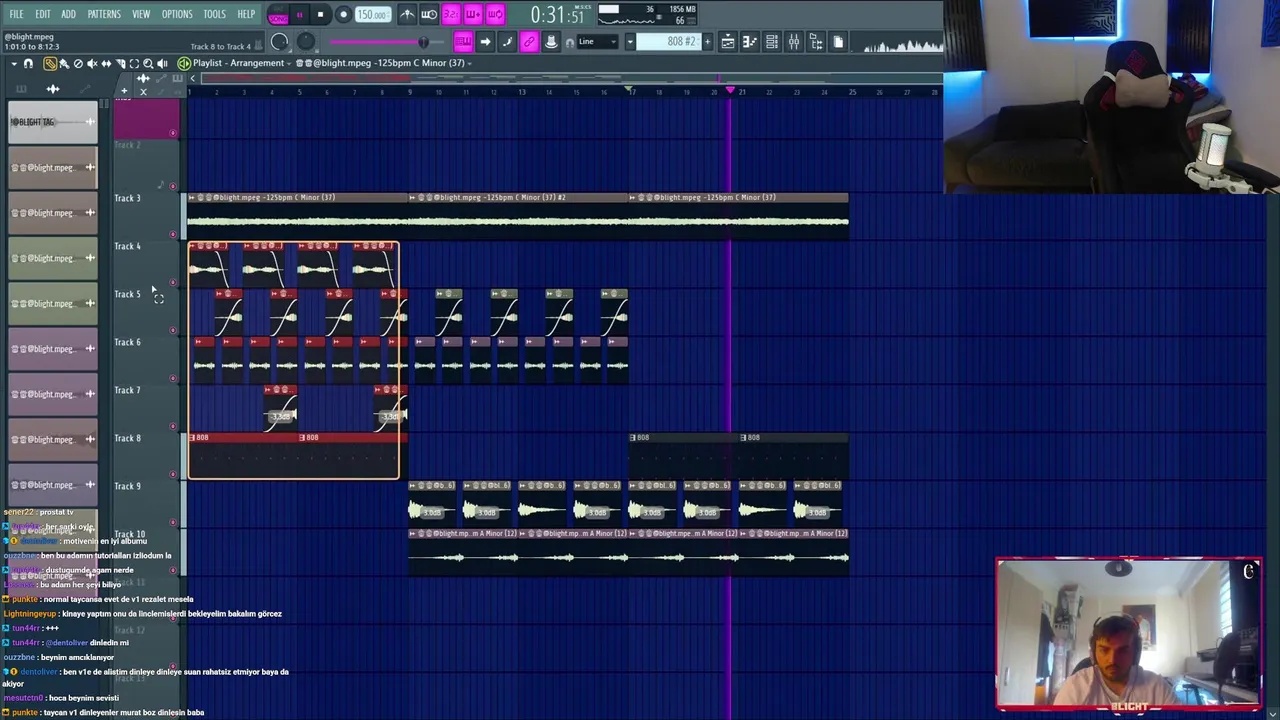Select the Slice tool
The height and width of the screenshot is (720, 1280).
[x=120, y=64]
